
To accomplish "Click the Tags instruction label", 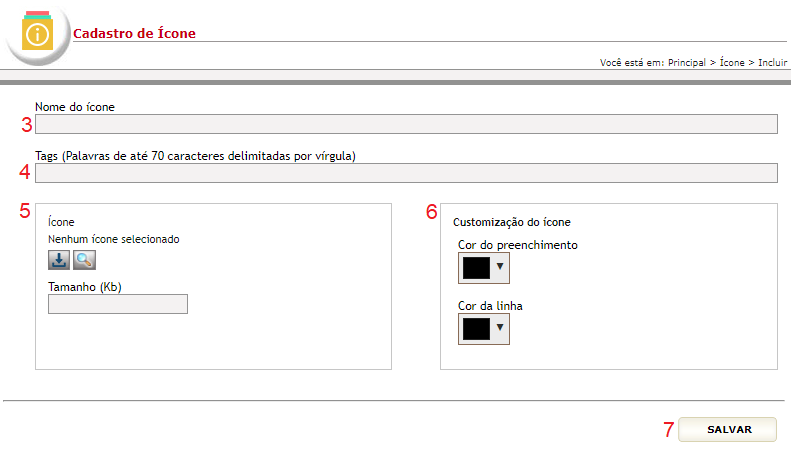I will (195, 156).
